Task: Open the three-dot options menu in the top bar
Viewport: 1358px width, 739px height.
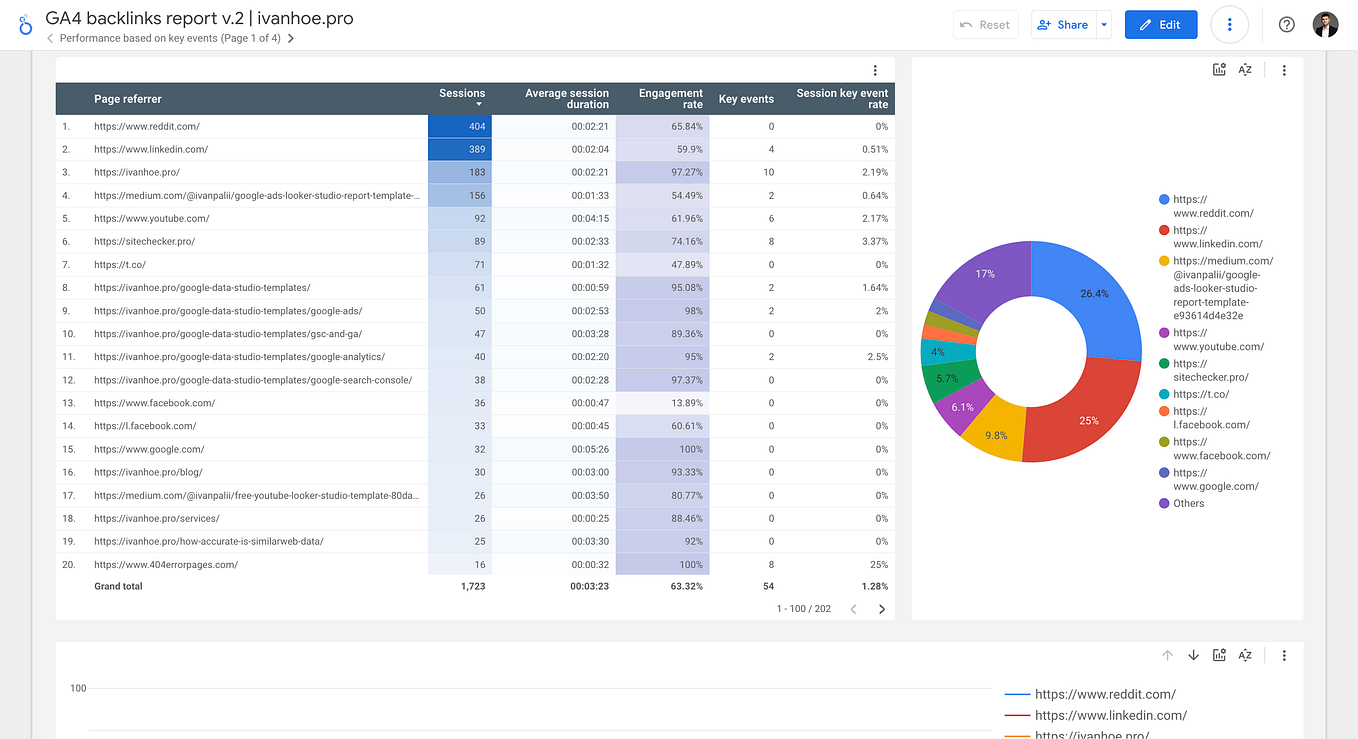Action: (x=1229, y=24)
